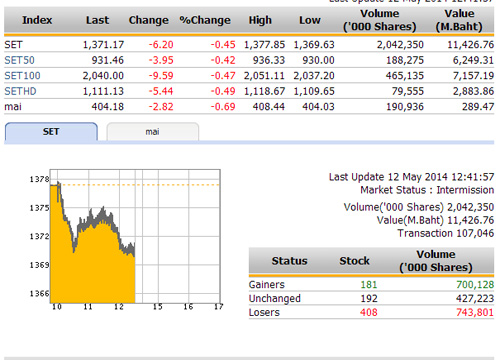Select SET100 change value -9.59
Screen dimensions: 500x360
161,76
